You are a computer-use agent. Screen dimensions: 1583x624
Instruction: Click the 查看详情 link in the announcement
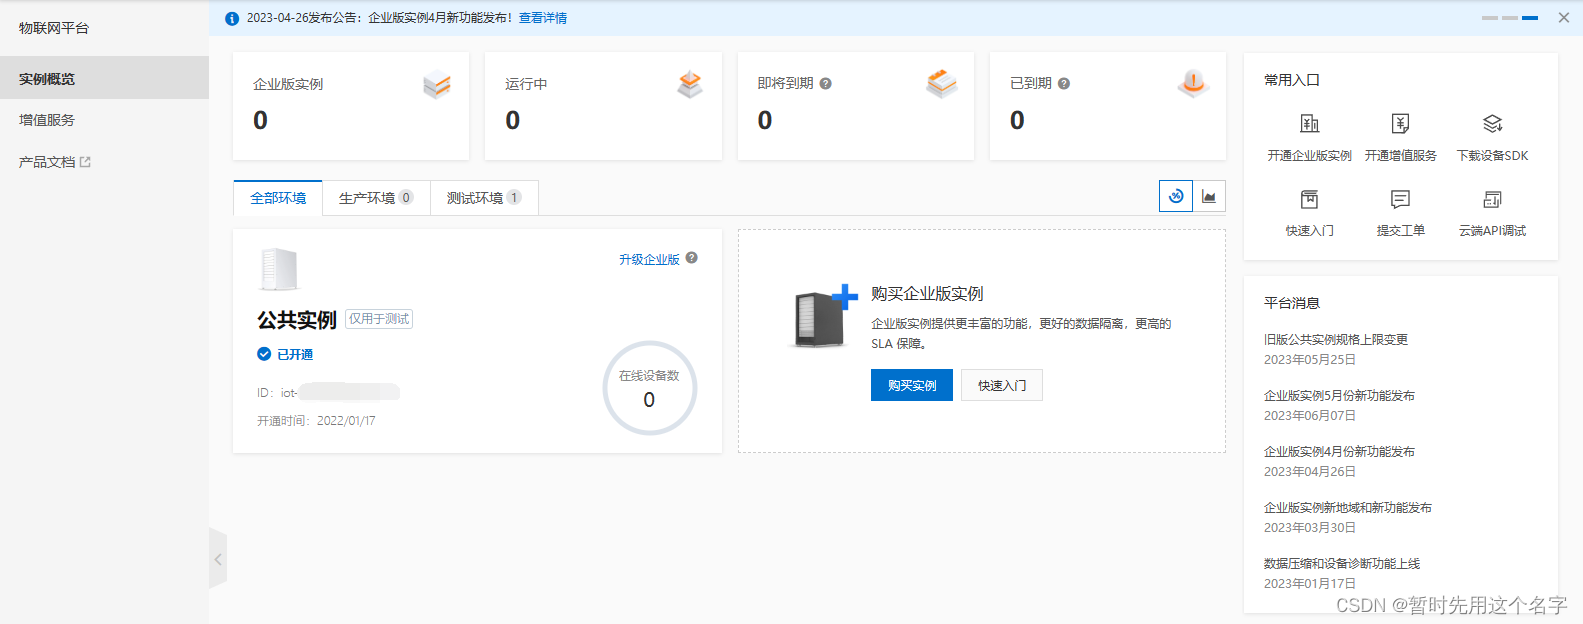[542, 18]
